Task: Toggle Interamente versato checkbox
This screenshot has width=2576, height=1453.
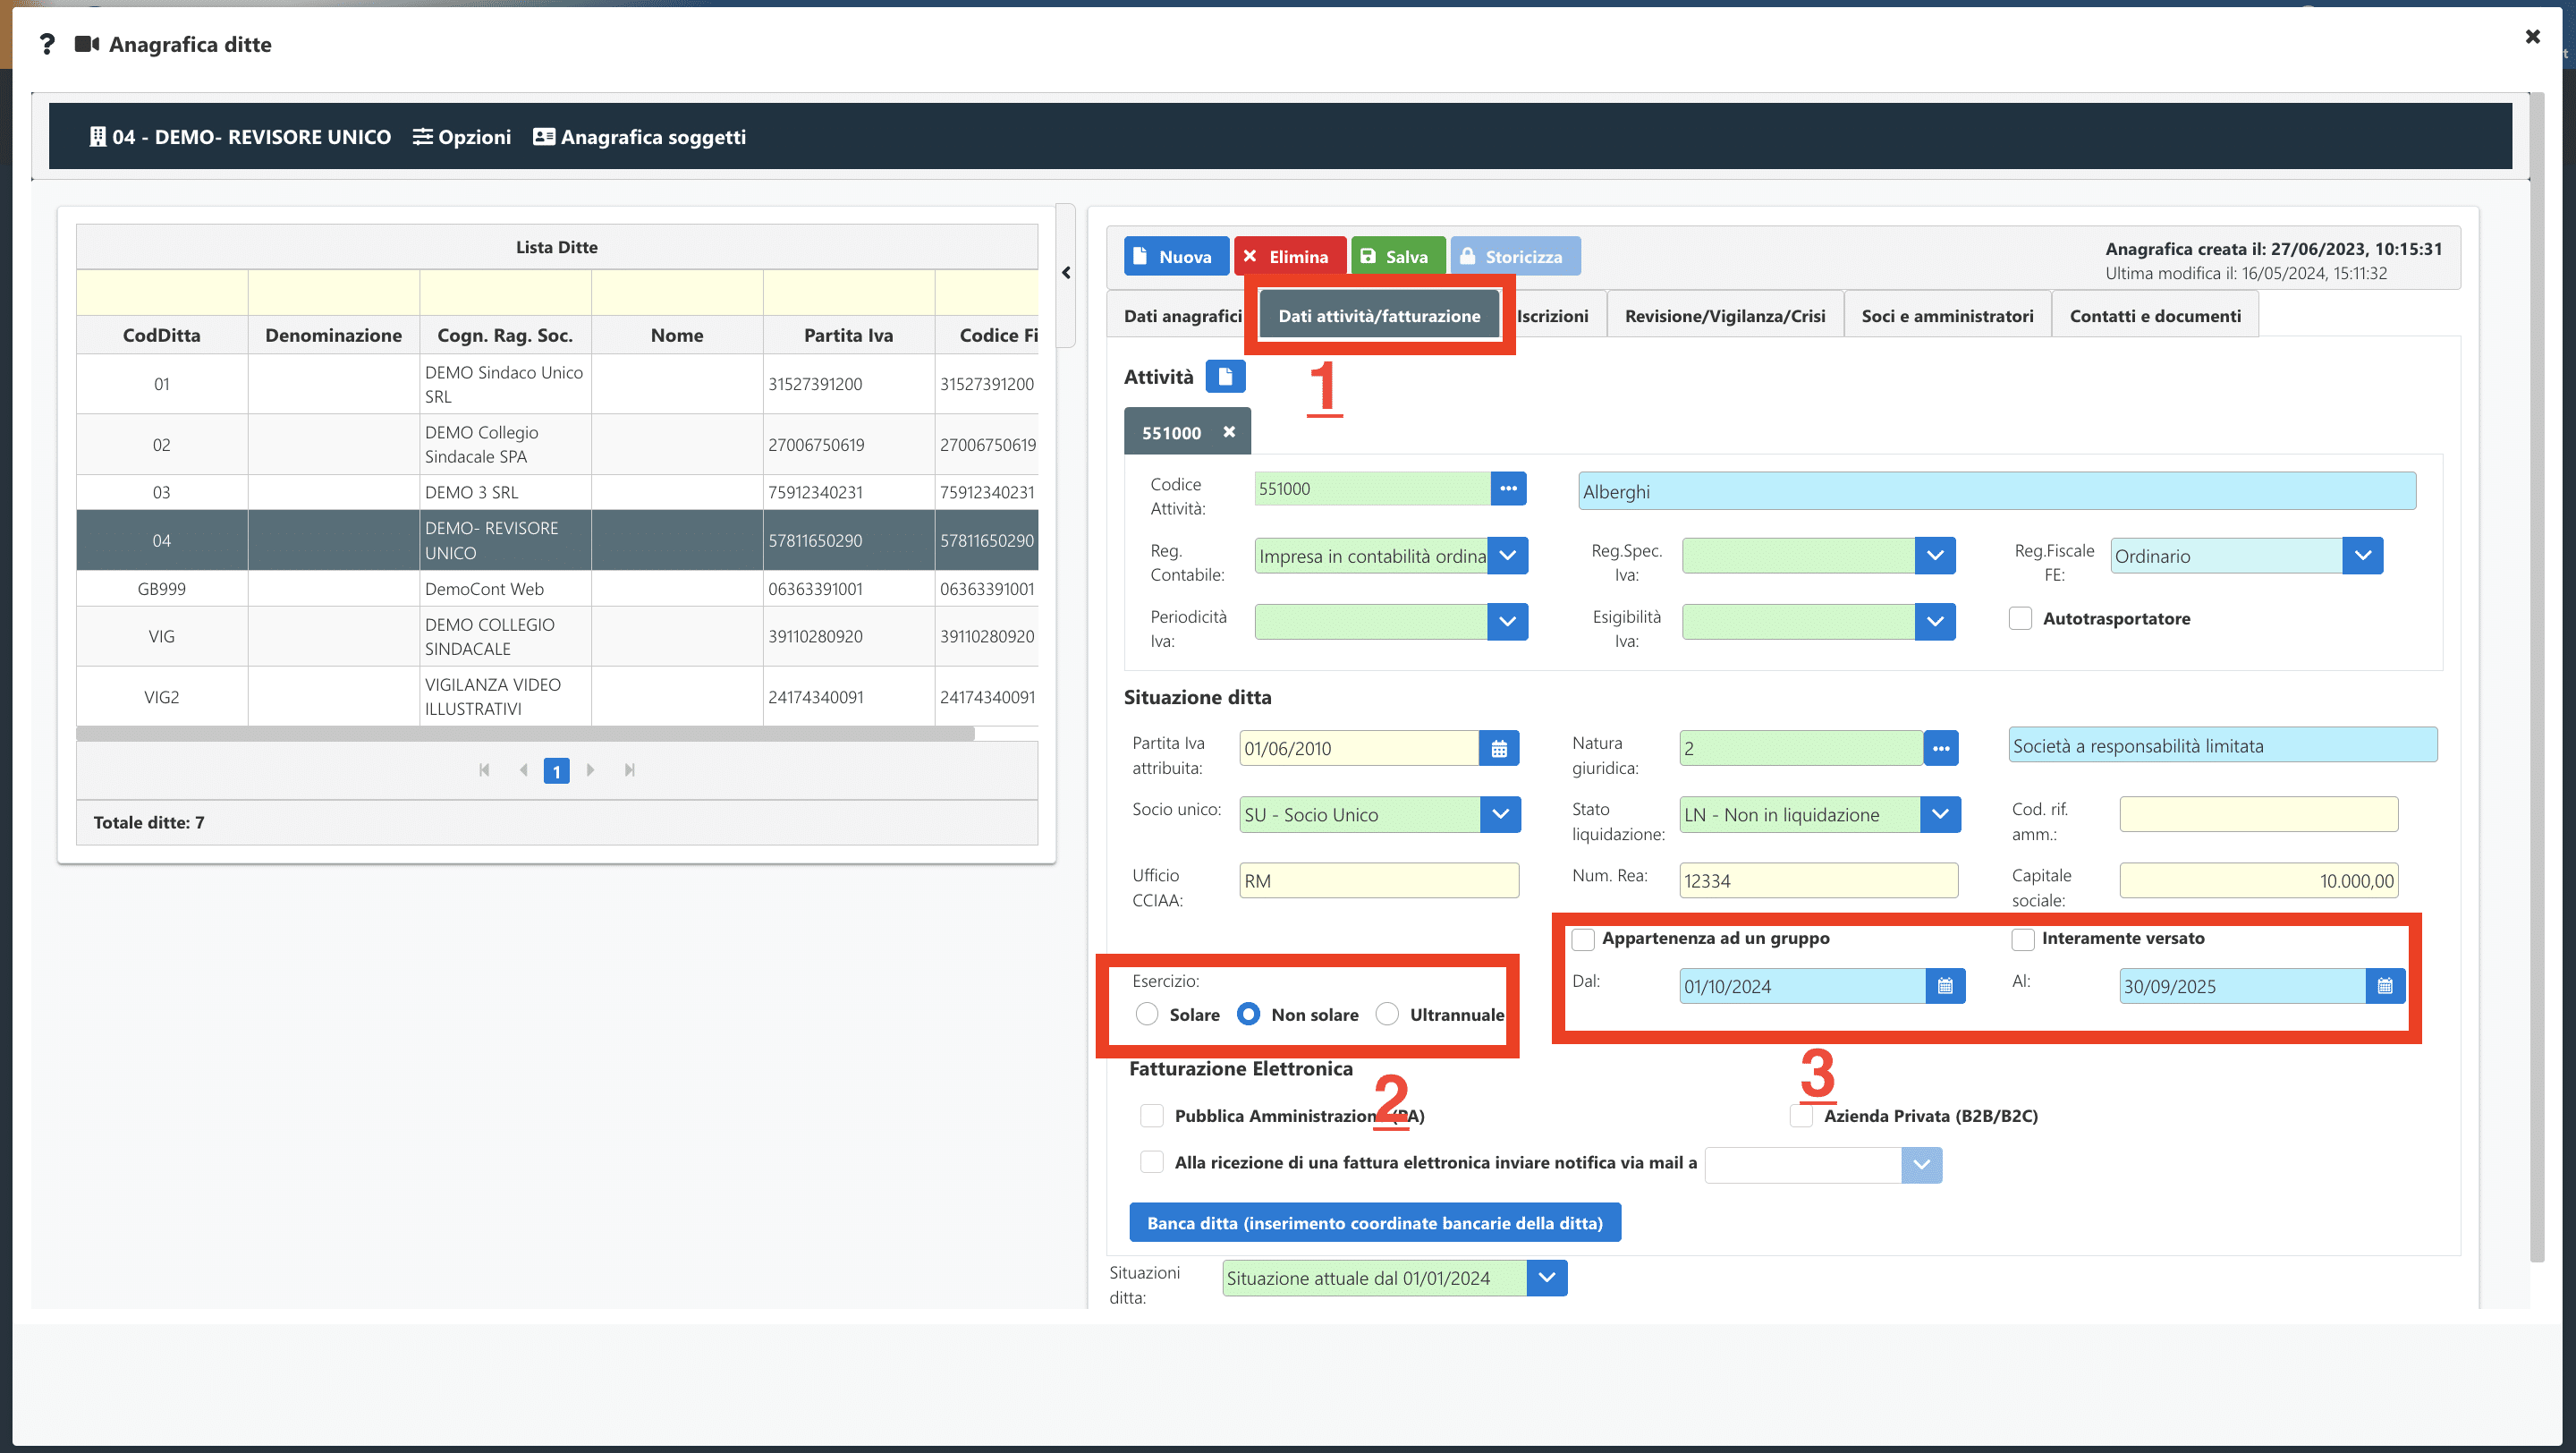Action: pos(2023,939)
